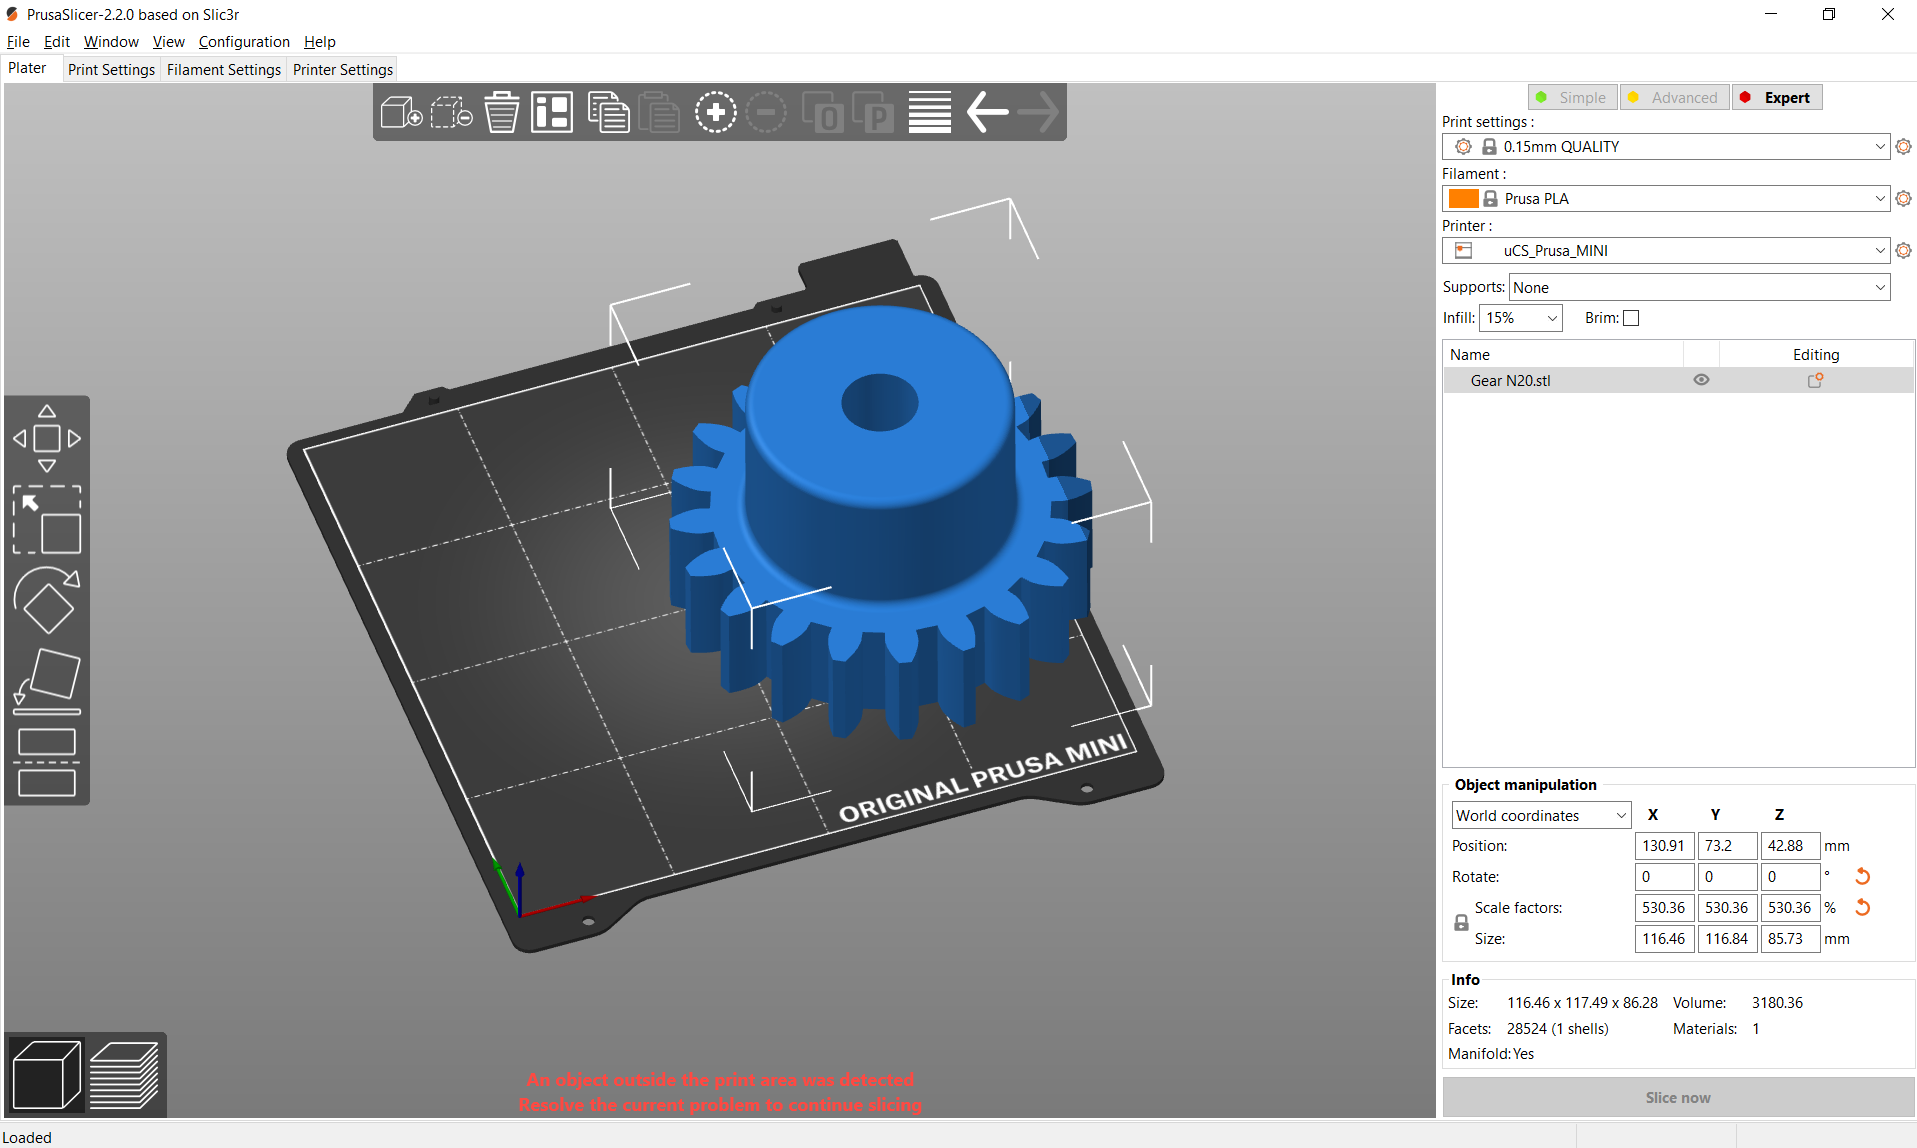Click the Copy toolbar icon
1917x1148 pixels.
pyautogui.click(x=608, y=112)
